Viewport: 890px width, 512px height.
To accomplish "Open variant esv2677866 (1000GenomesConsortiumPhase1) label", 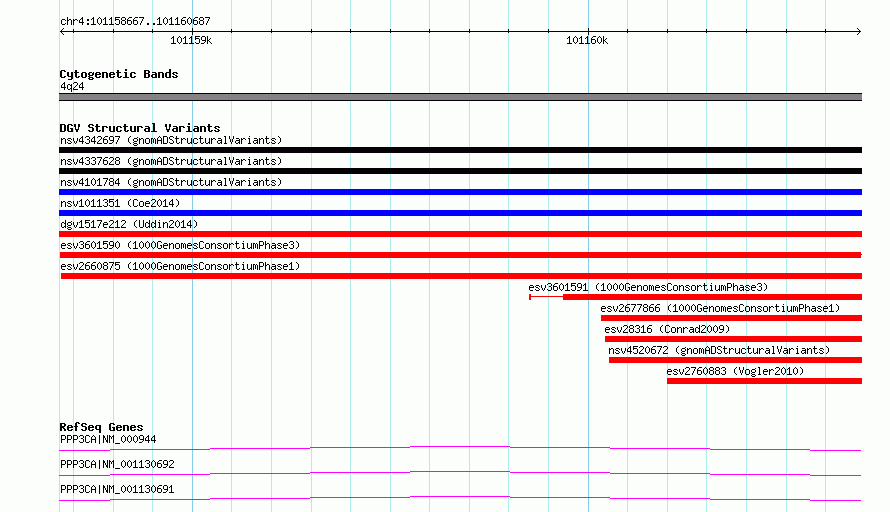I will 720,308.
